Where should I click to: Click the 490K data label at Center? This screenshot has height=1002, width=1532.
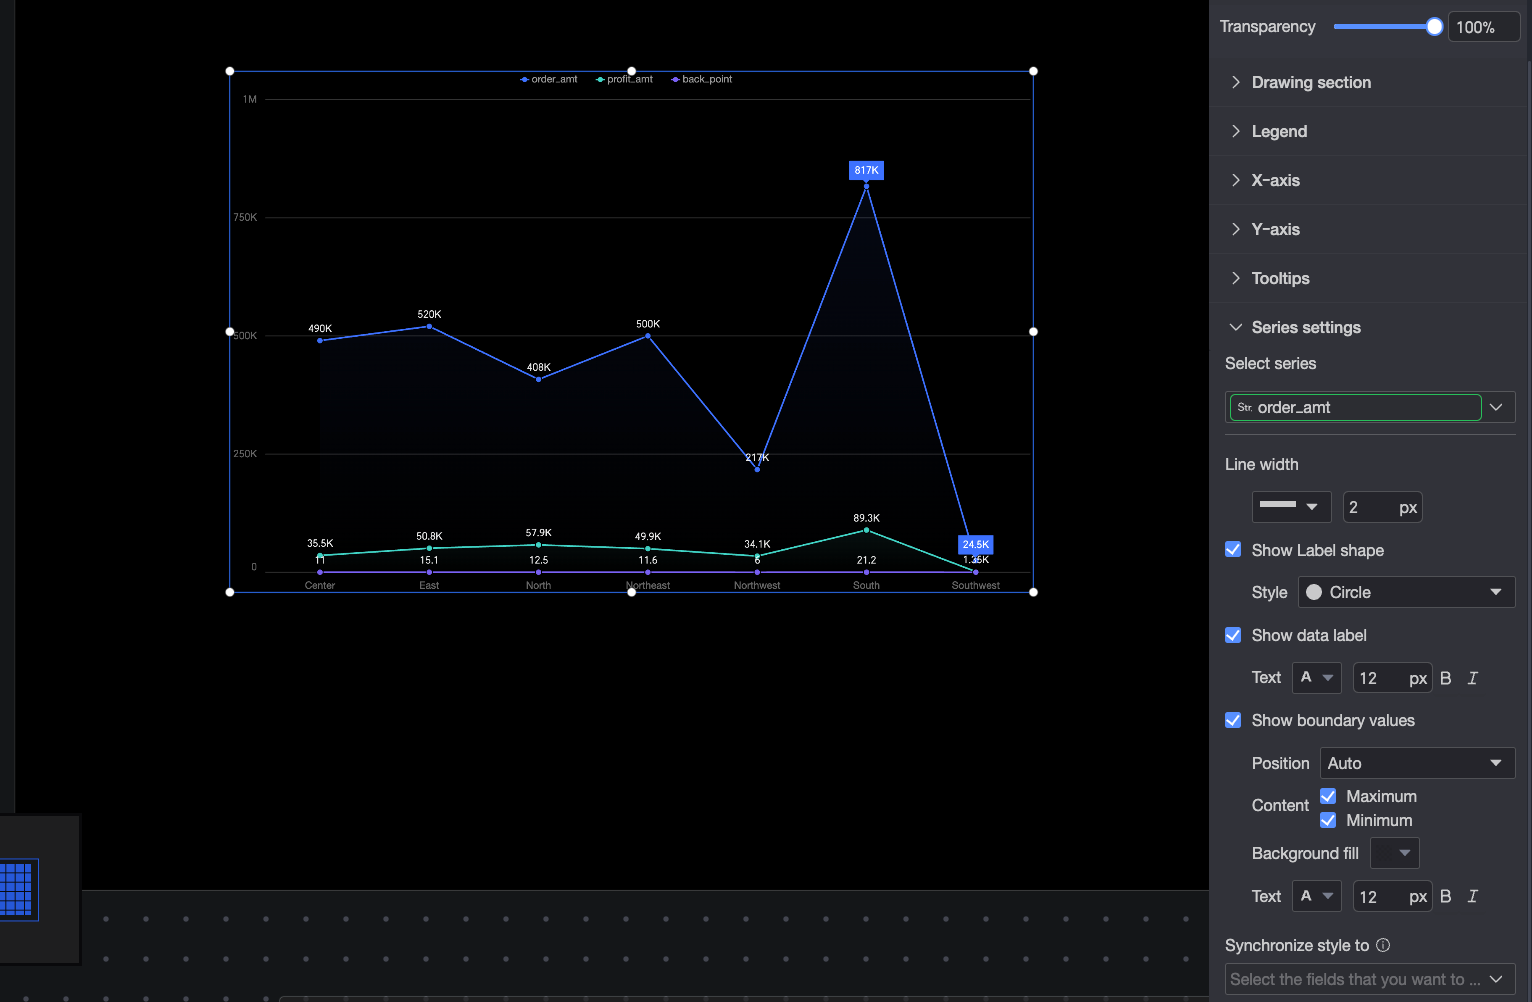320,328
